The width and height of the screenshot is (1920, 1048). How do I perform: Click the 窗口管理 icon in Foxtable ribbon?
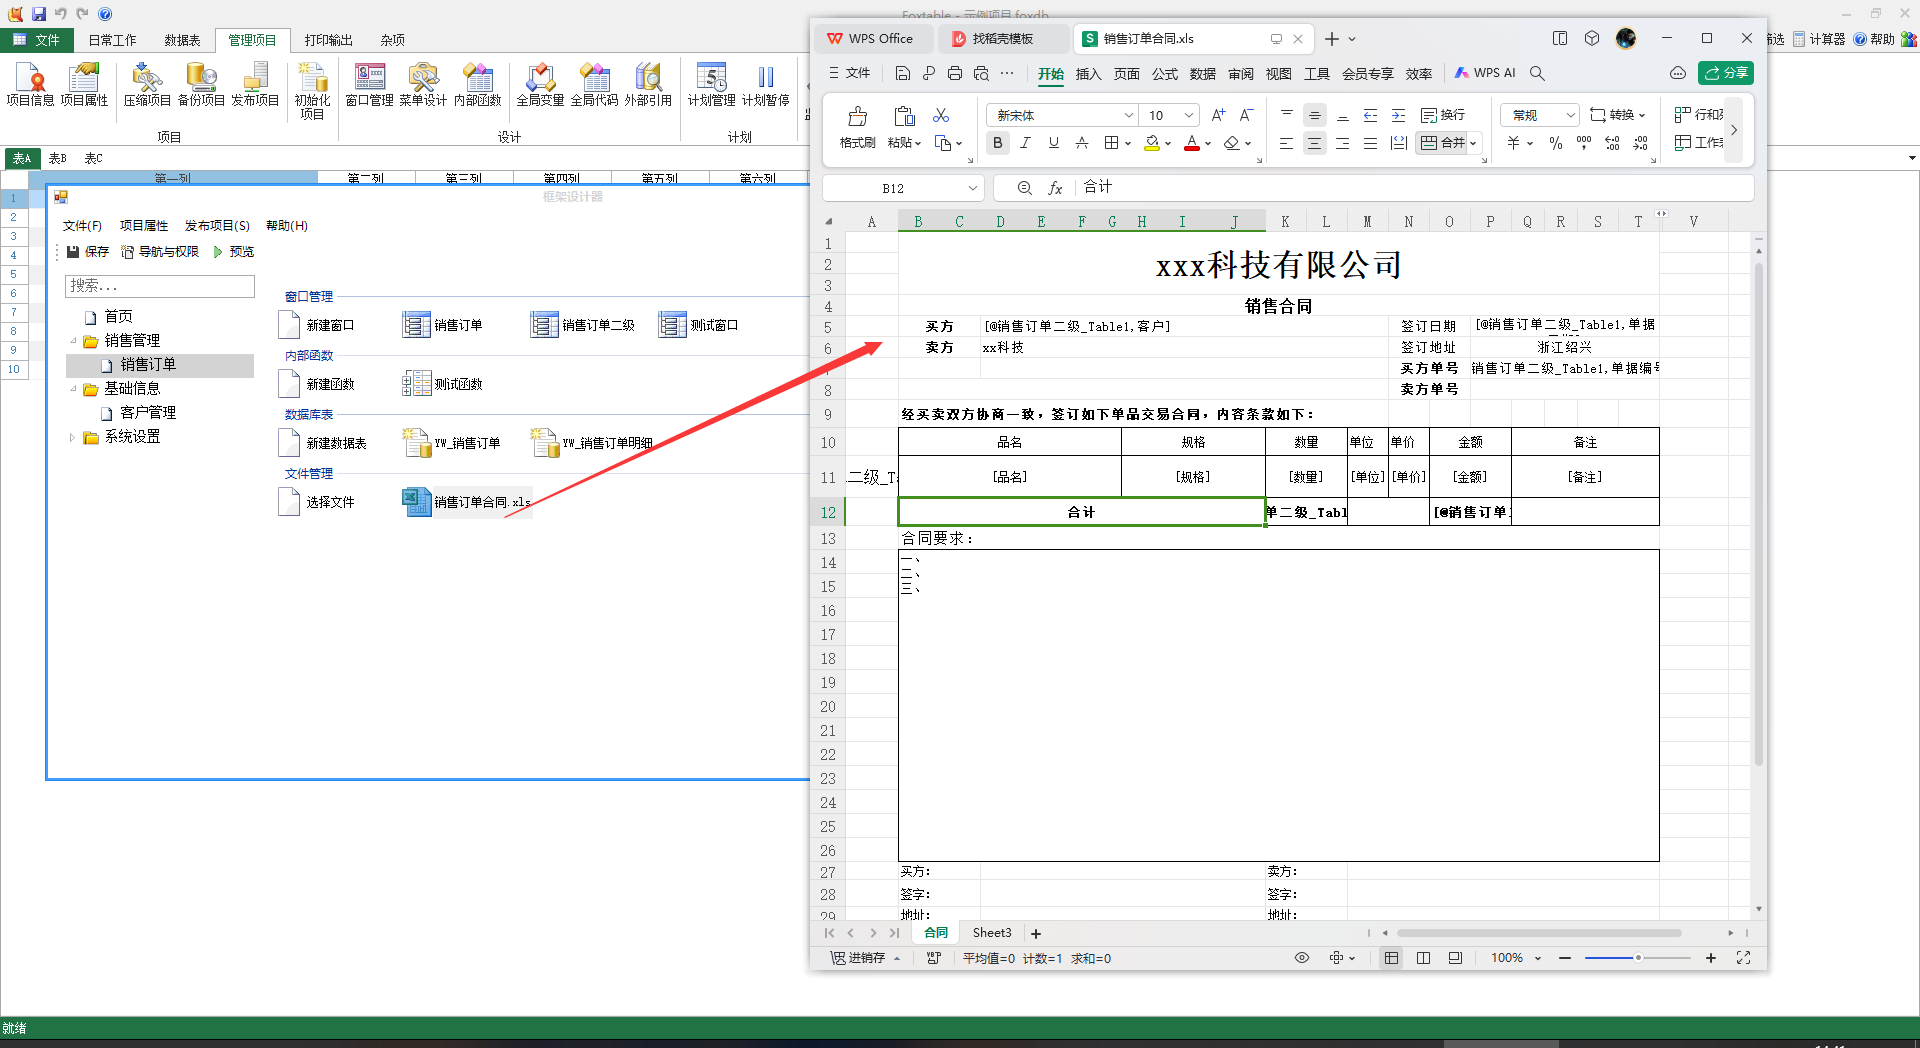(369, 84)
